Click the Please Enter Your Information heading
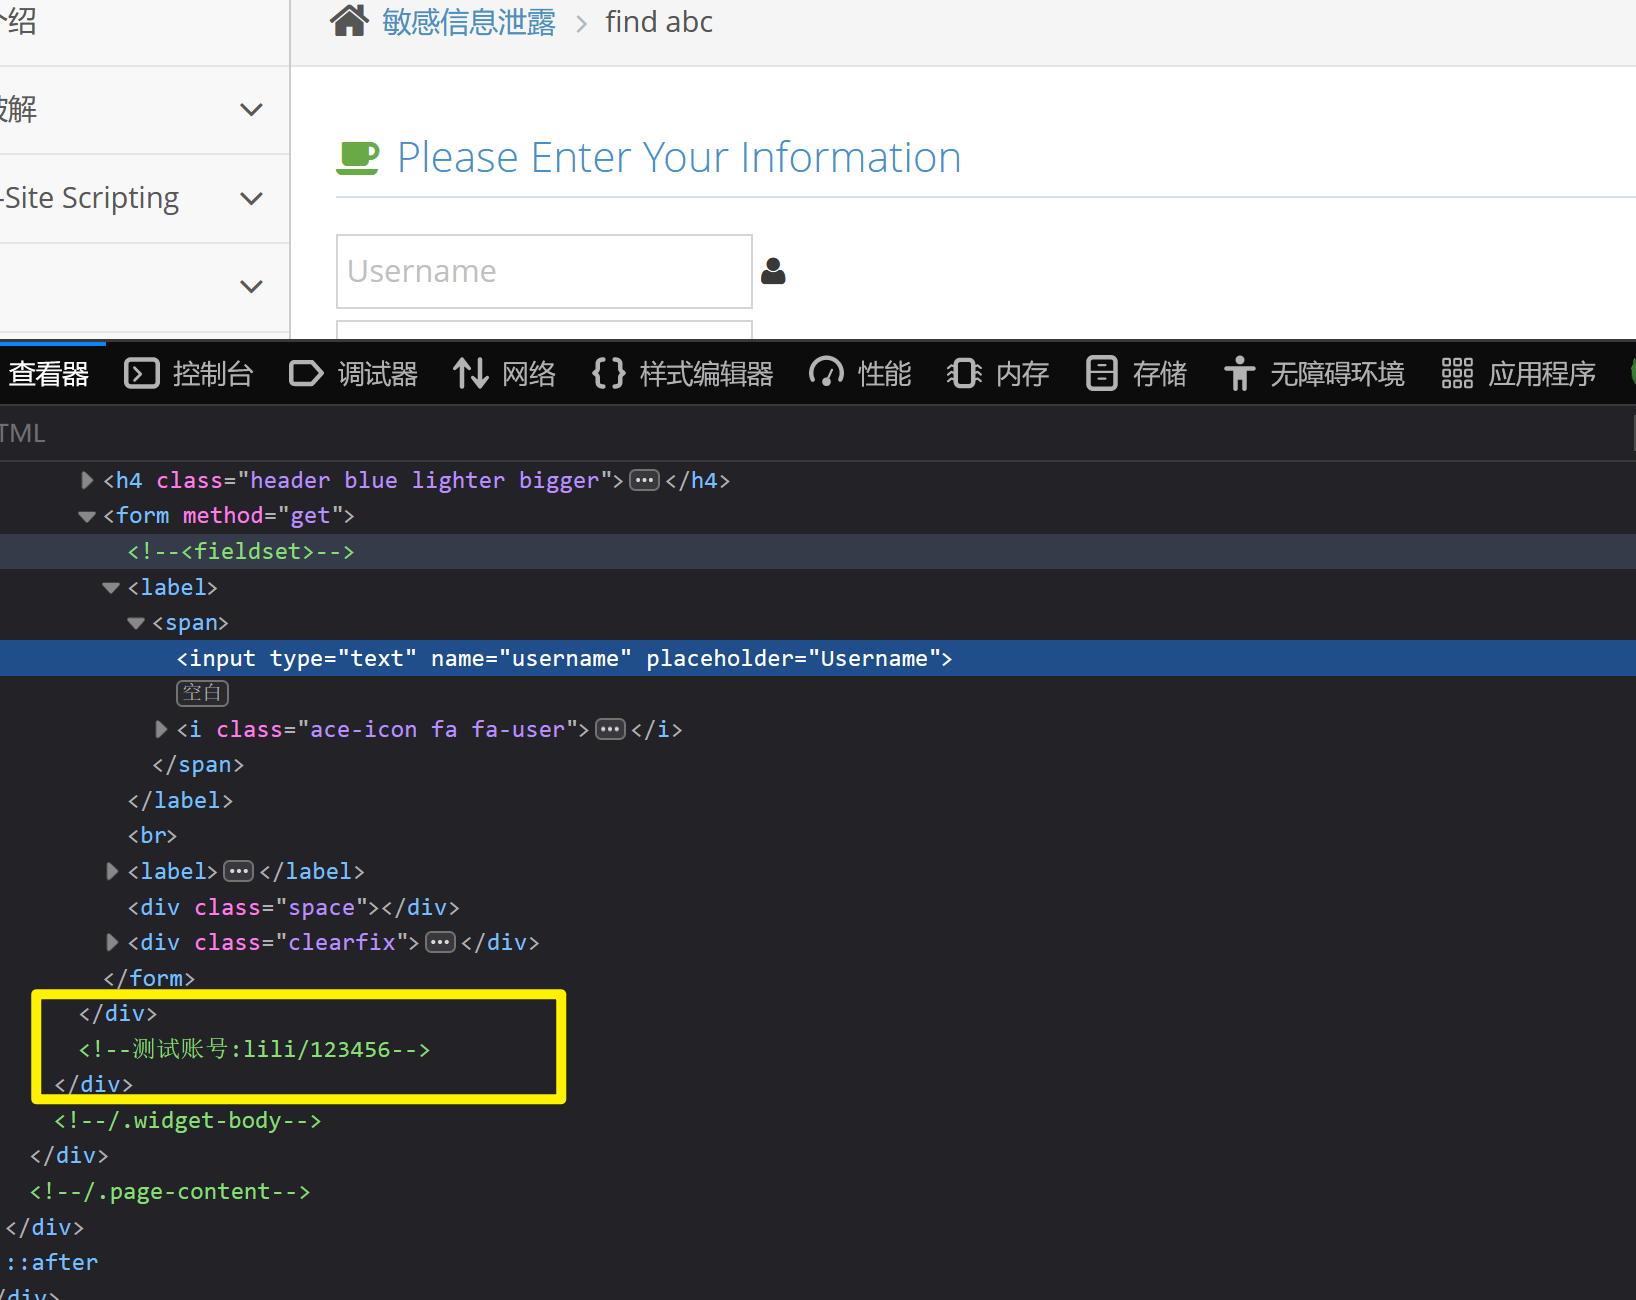This screenshot has width=1636, height=1300. click(x=679, y=158)
